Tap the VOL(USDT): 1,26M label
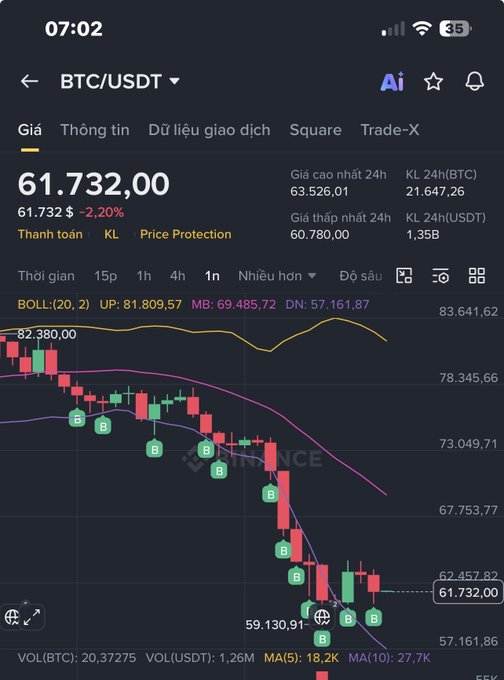 [x=200, y=658]
